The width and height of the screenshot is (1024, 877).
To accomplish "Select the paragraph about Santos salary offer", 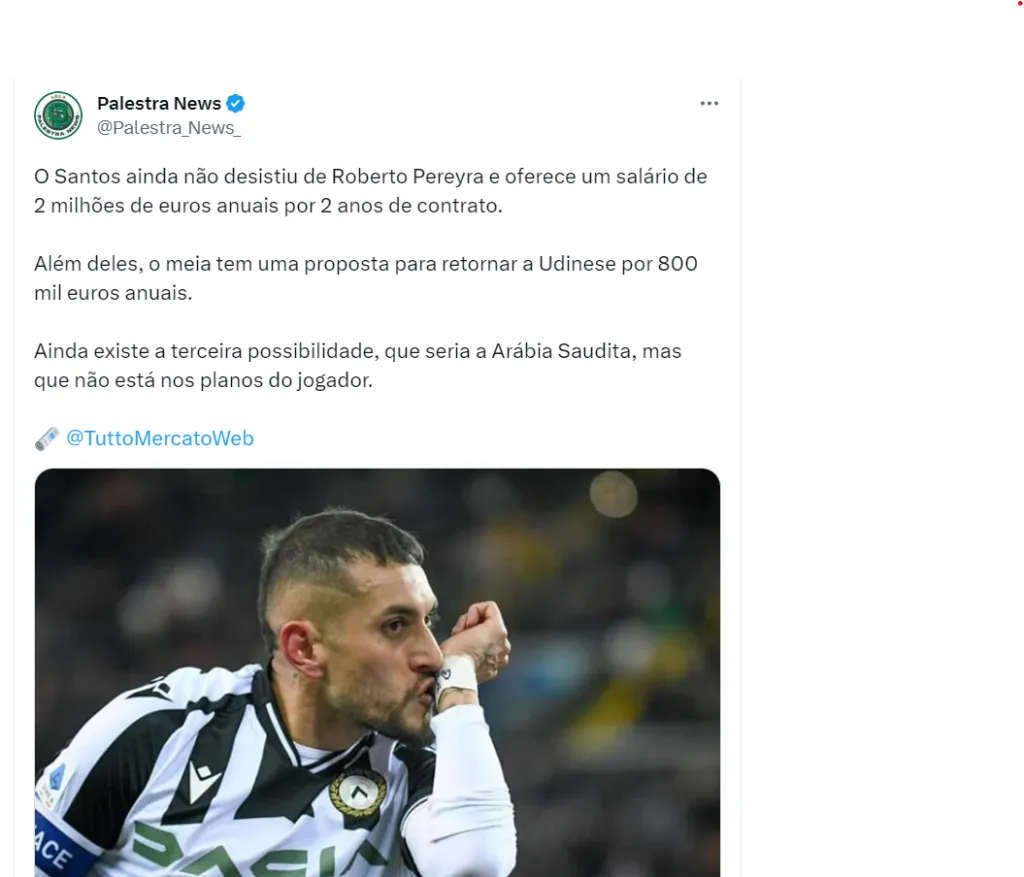I will pyautogui.click(x=371, y=191).
